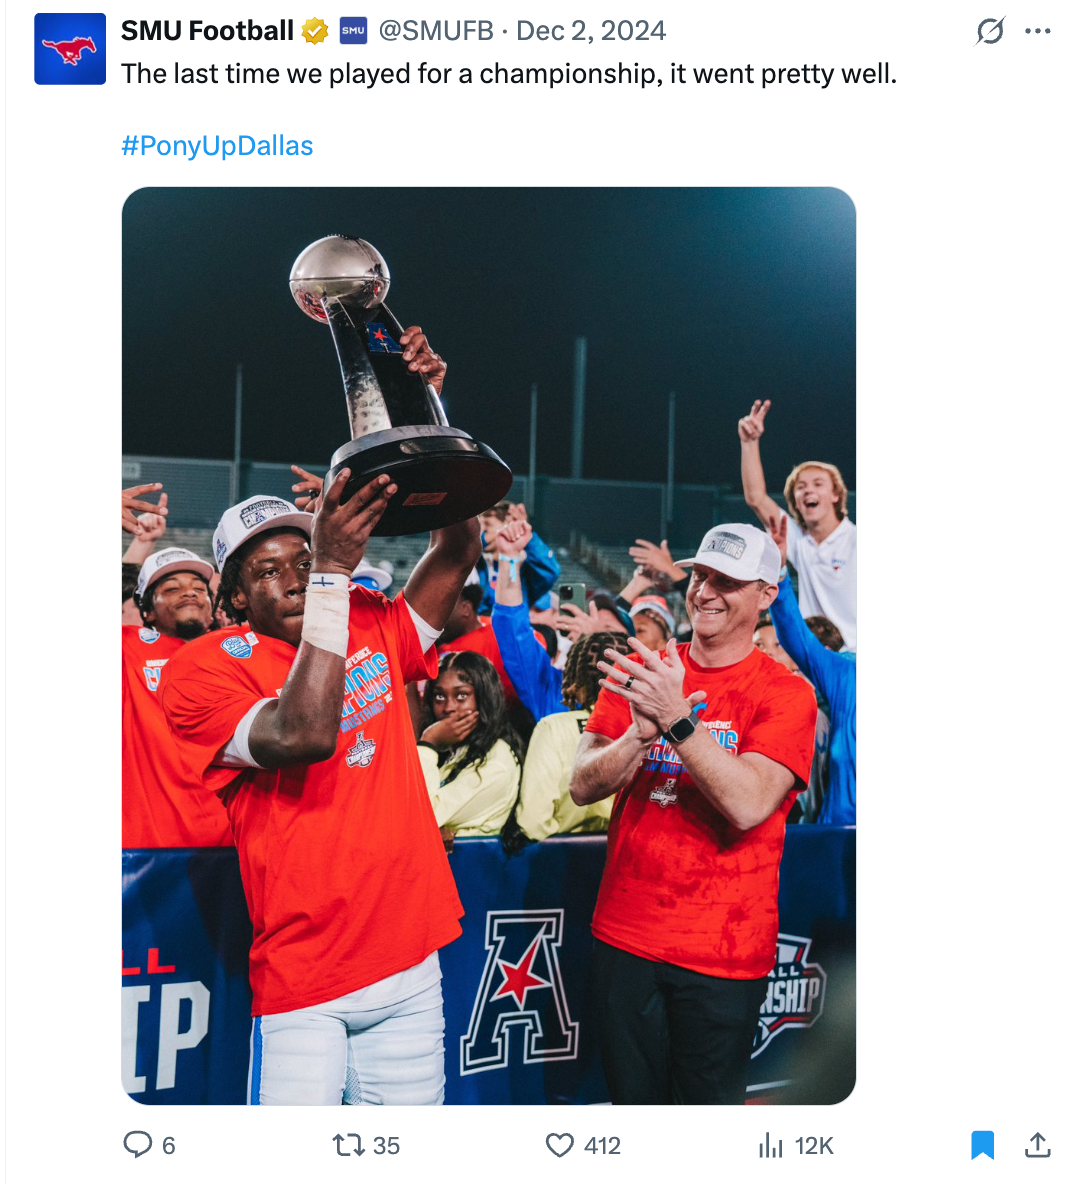Click the 35 reposts count
This screenshot has height=1184, width=1082.
pyautogui.click(x=386, y=1145)
